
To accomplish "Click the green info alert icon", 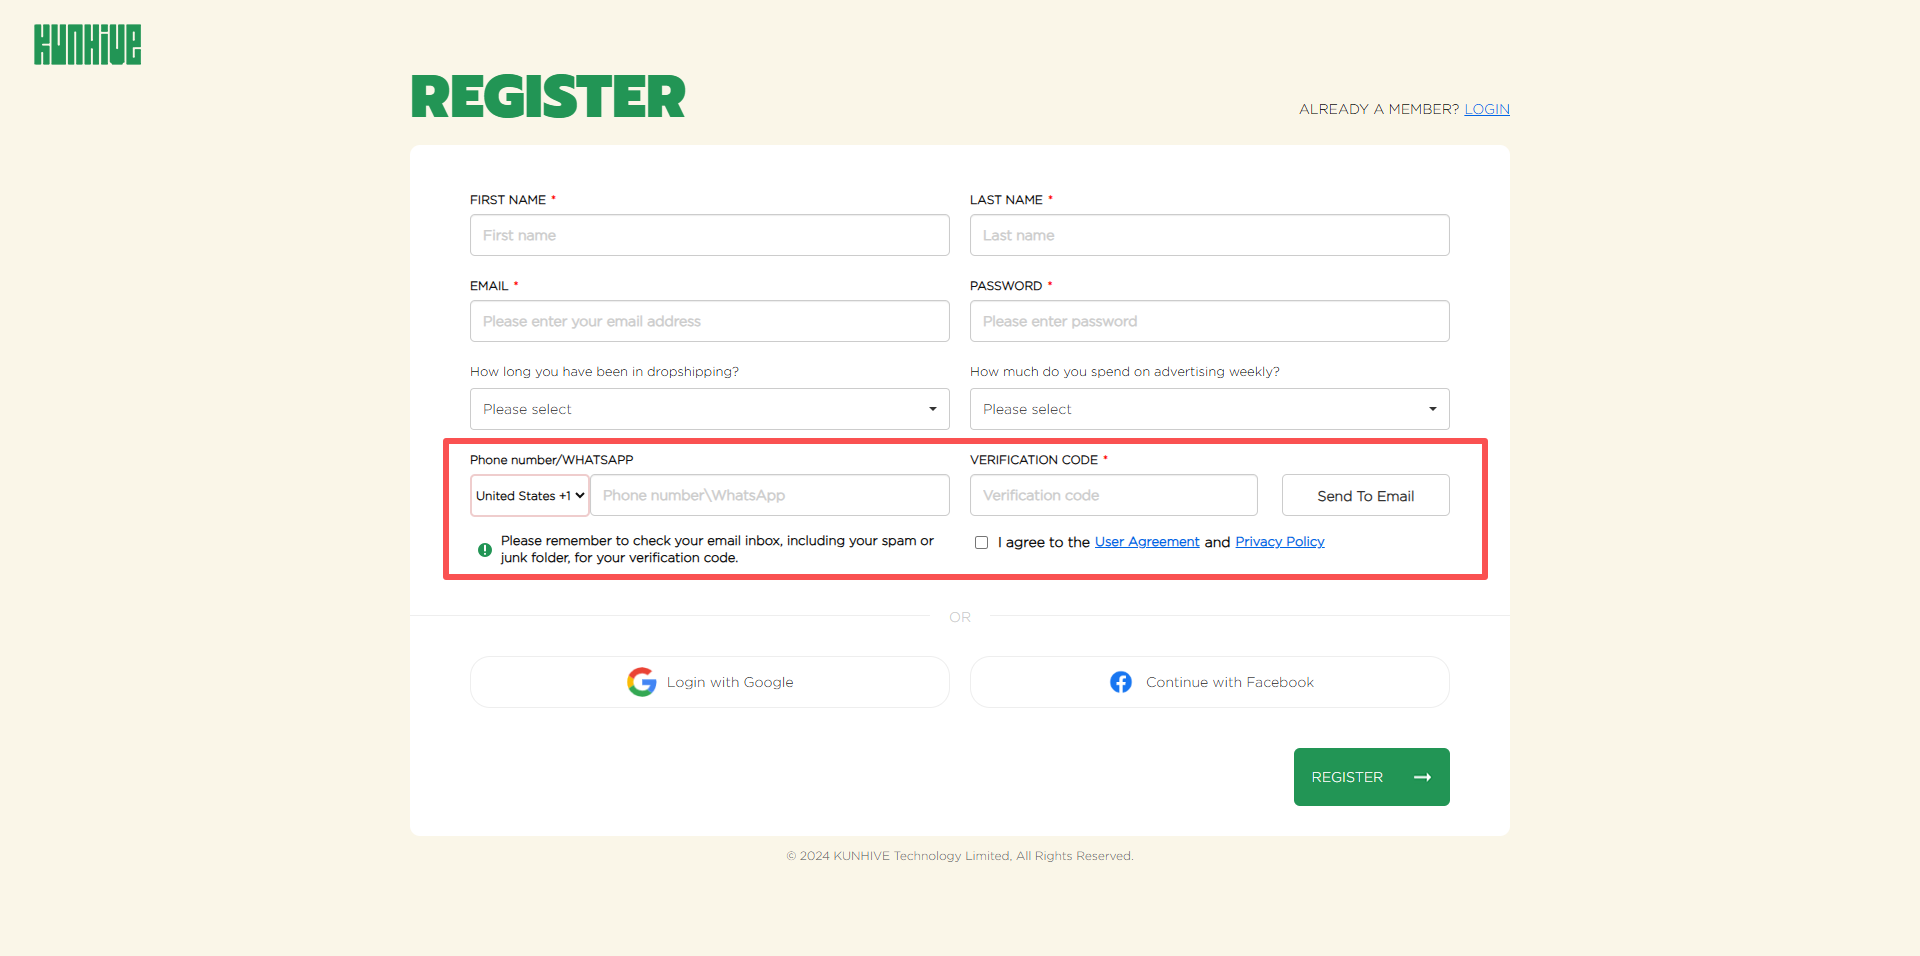I will [485, 550].
